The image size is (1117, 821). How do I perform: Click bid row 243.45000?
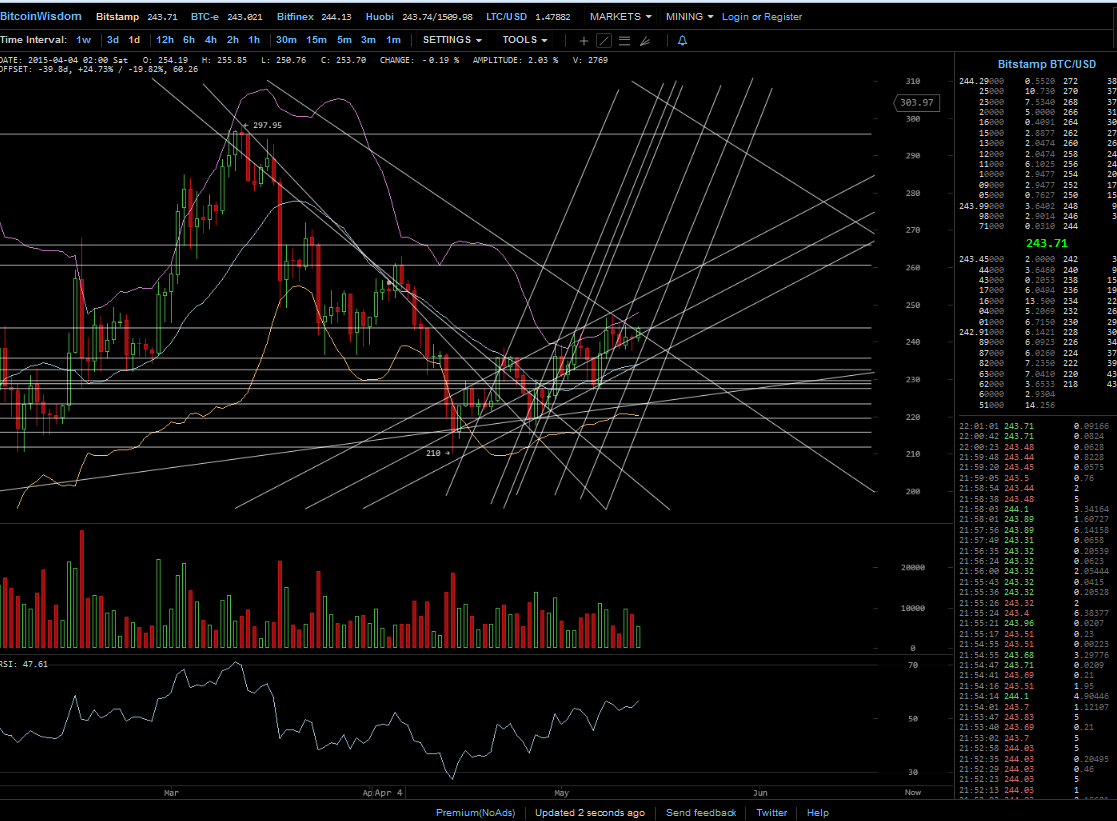pos(1036,259)
